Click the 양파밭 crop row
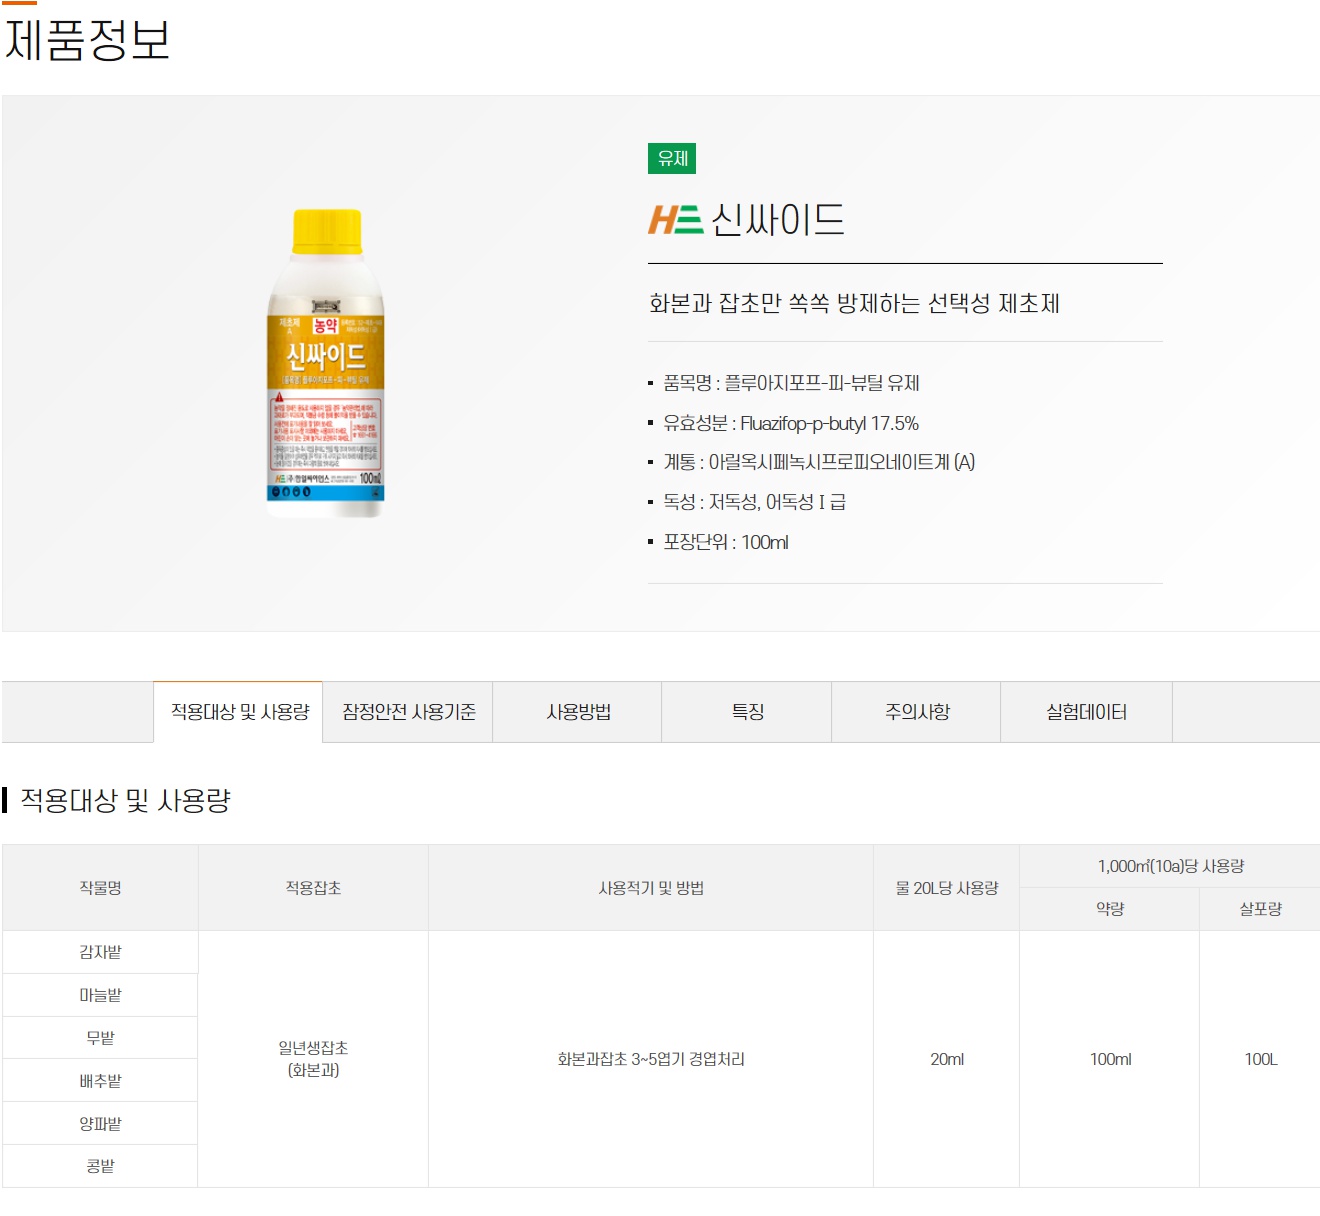The height and width of the screenshot is (1216, 1320). [100, 1124]
